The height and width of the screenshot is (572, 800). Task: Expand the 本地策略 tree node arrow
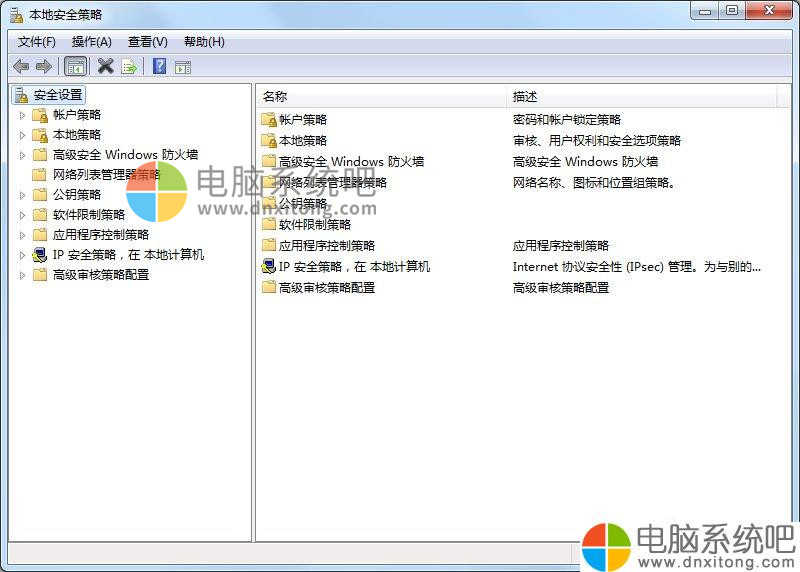pos(22,135)
